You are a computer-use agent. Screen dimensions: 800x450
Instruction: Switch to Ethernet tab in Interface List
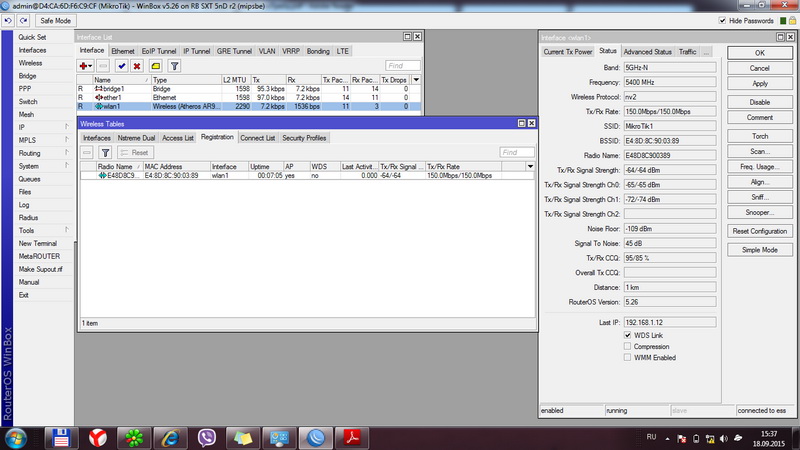click(123, 52)
